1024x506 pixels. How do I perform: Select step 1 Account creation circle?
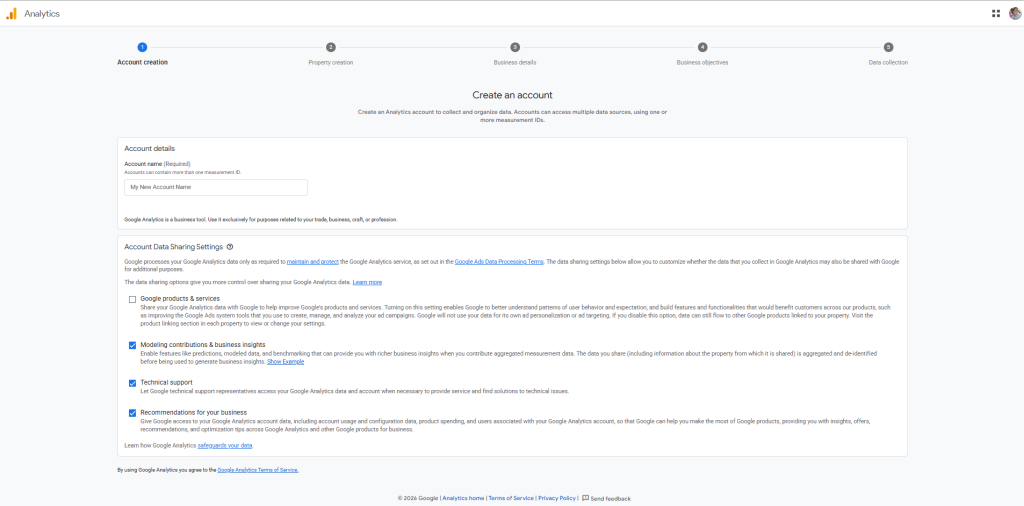pos(142,47)
